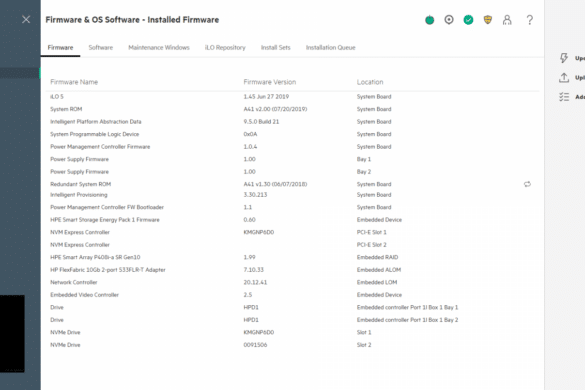
Task: Click the security shield icon
Action: 488,20
